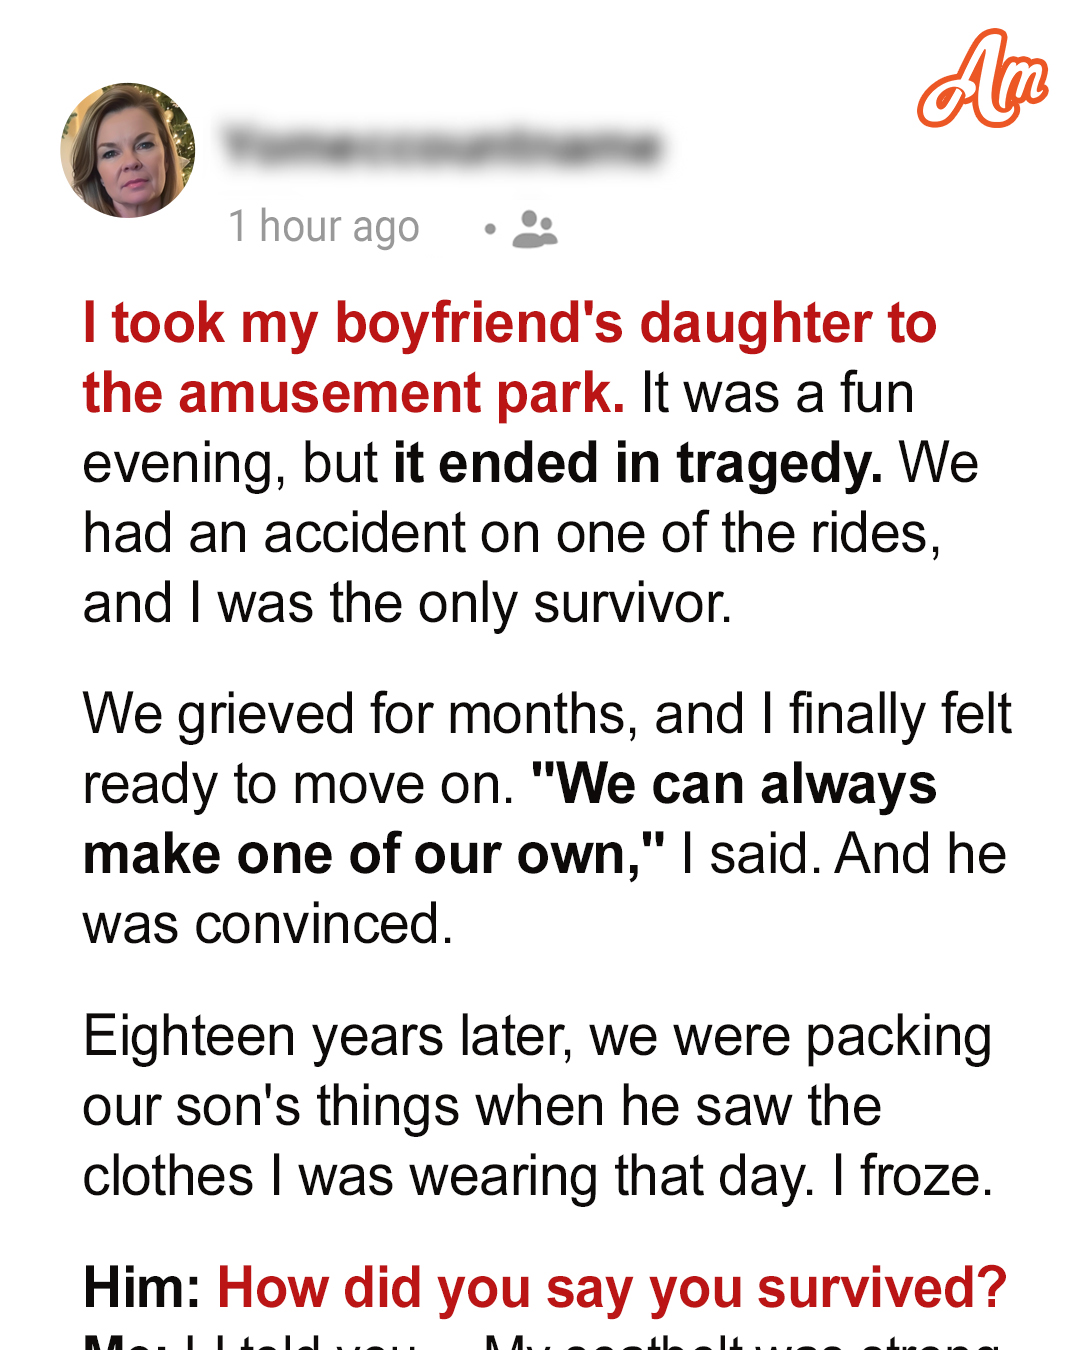The image size is (1080, 1350).
Task: Click the "and I was the only survivor." line
Action: point(407,603)
